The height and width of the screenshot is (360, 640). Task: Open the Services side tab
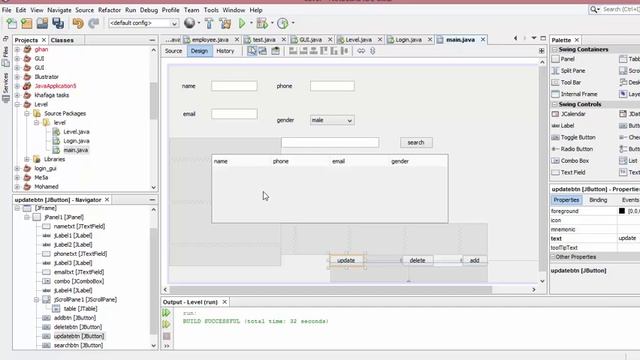tap(6, 87)
